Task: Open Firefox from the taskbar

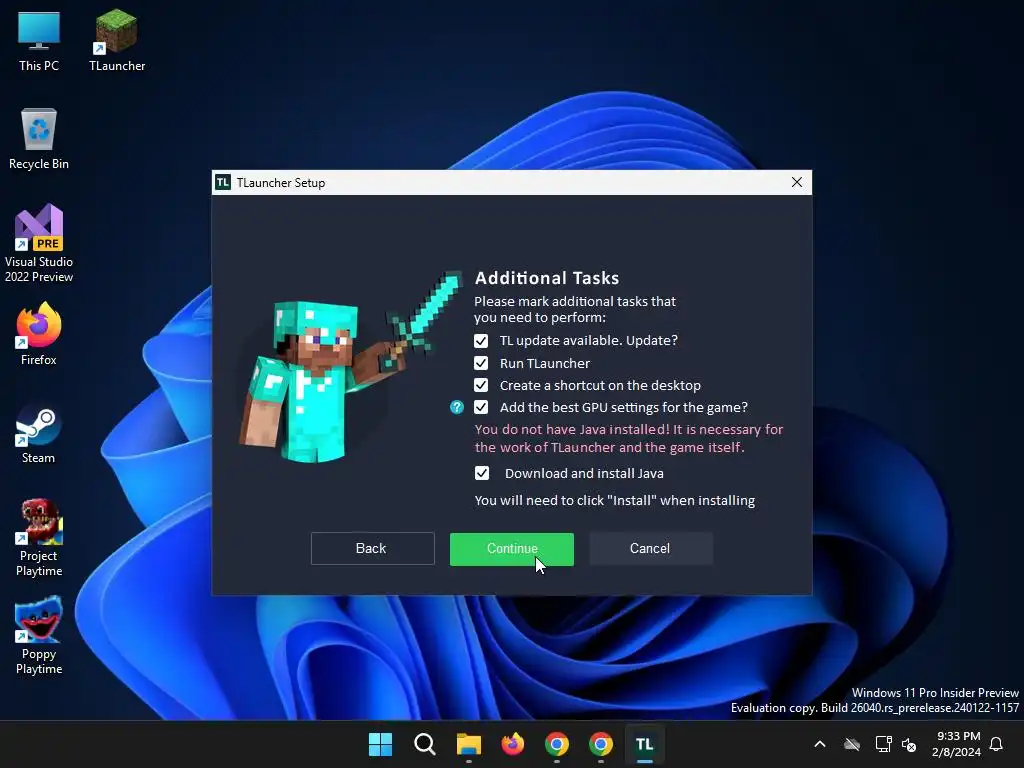Action: point(513,744)
